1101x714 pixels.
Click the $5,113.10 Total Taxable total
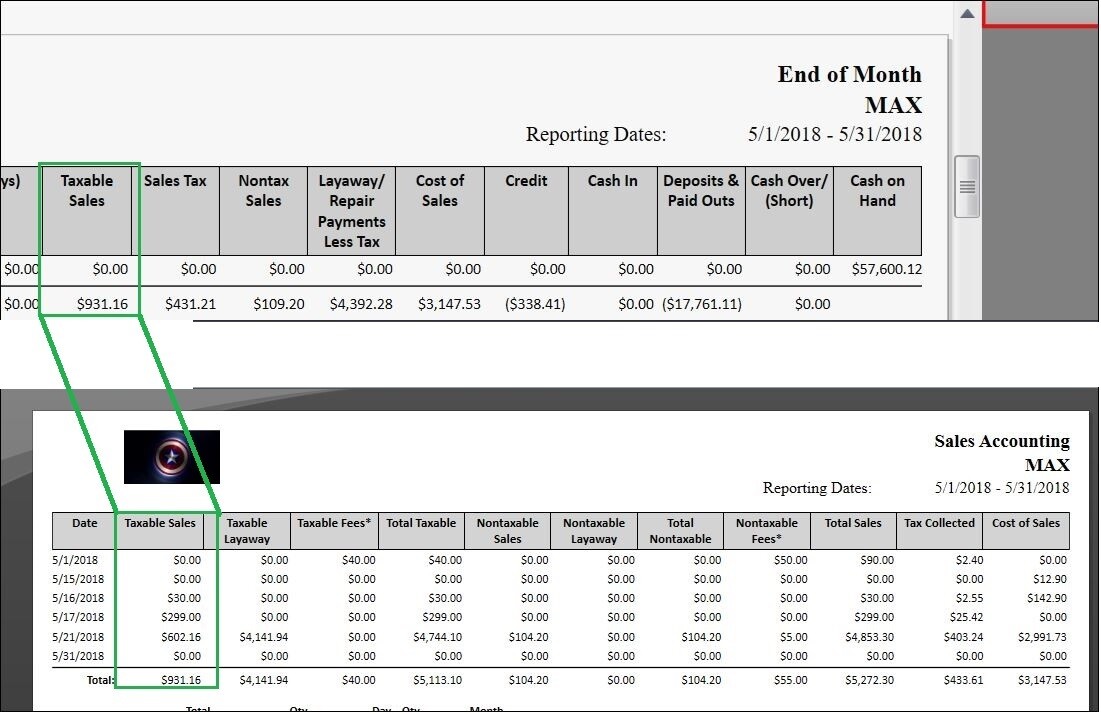point(437,680)
